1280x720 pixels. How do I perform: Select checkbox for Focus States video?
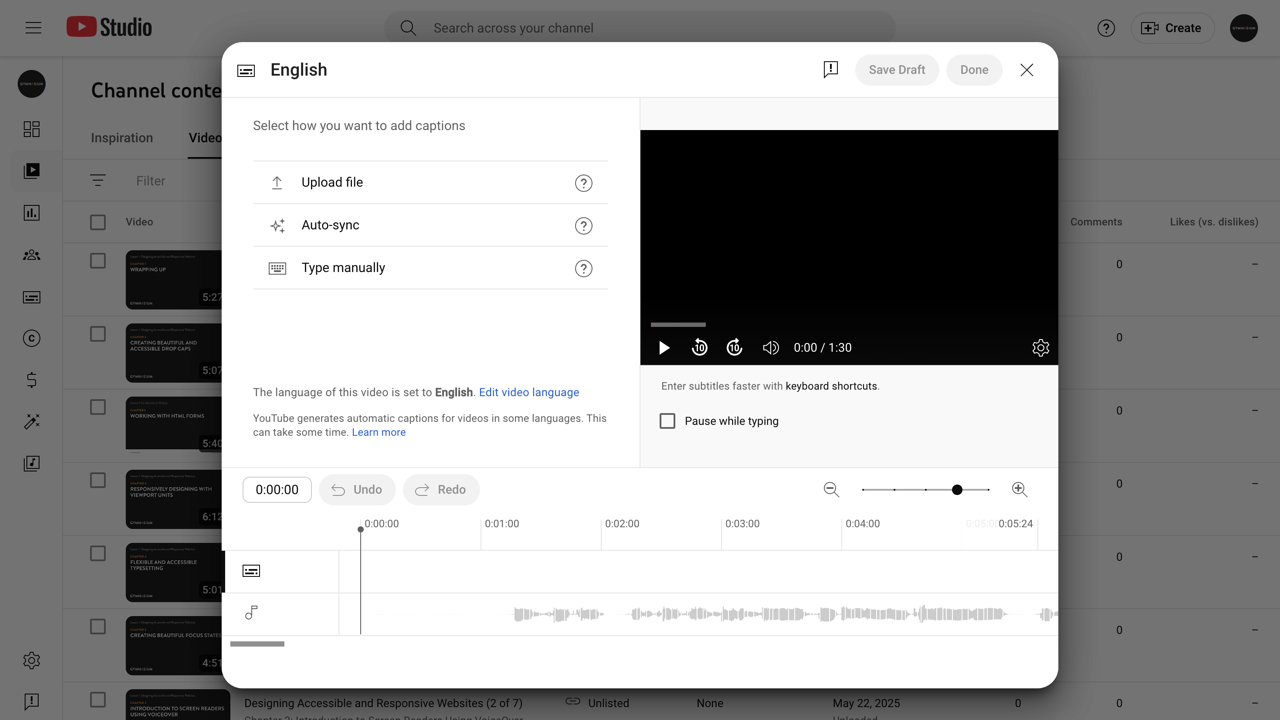click(x=98, y=627)
